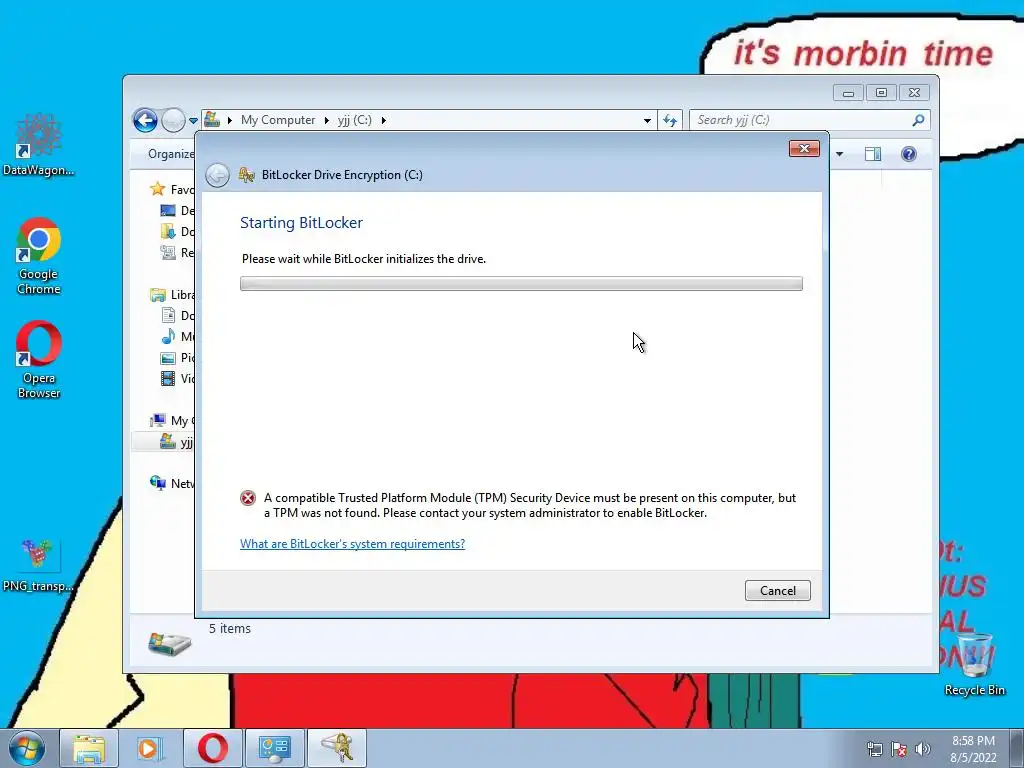Select My Computer in the navigation pane
This screenshot has width=1024, height=768.
(x=172, y=421)
